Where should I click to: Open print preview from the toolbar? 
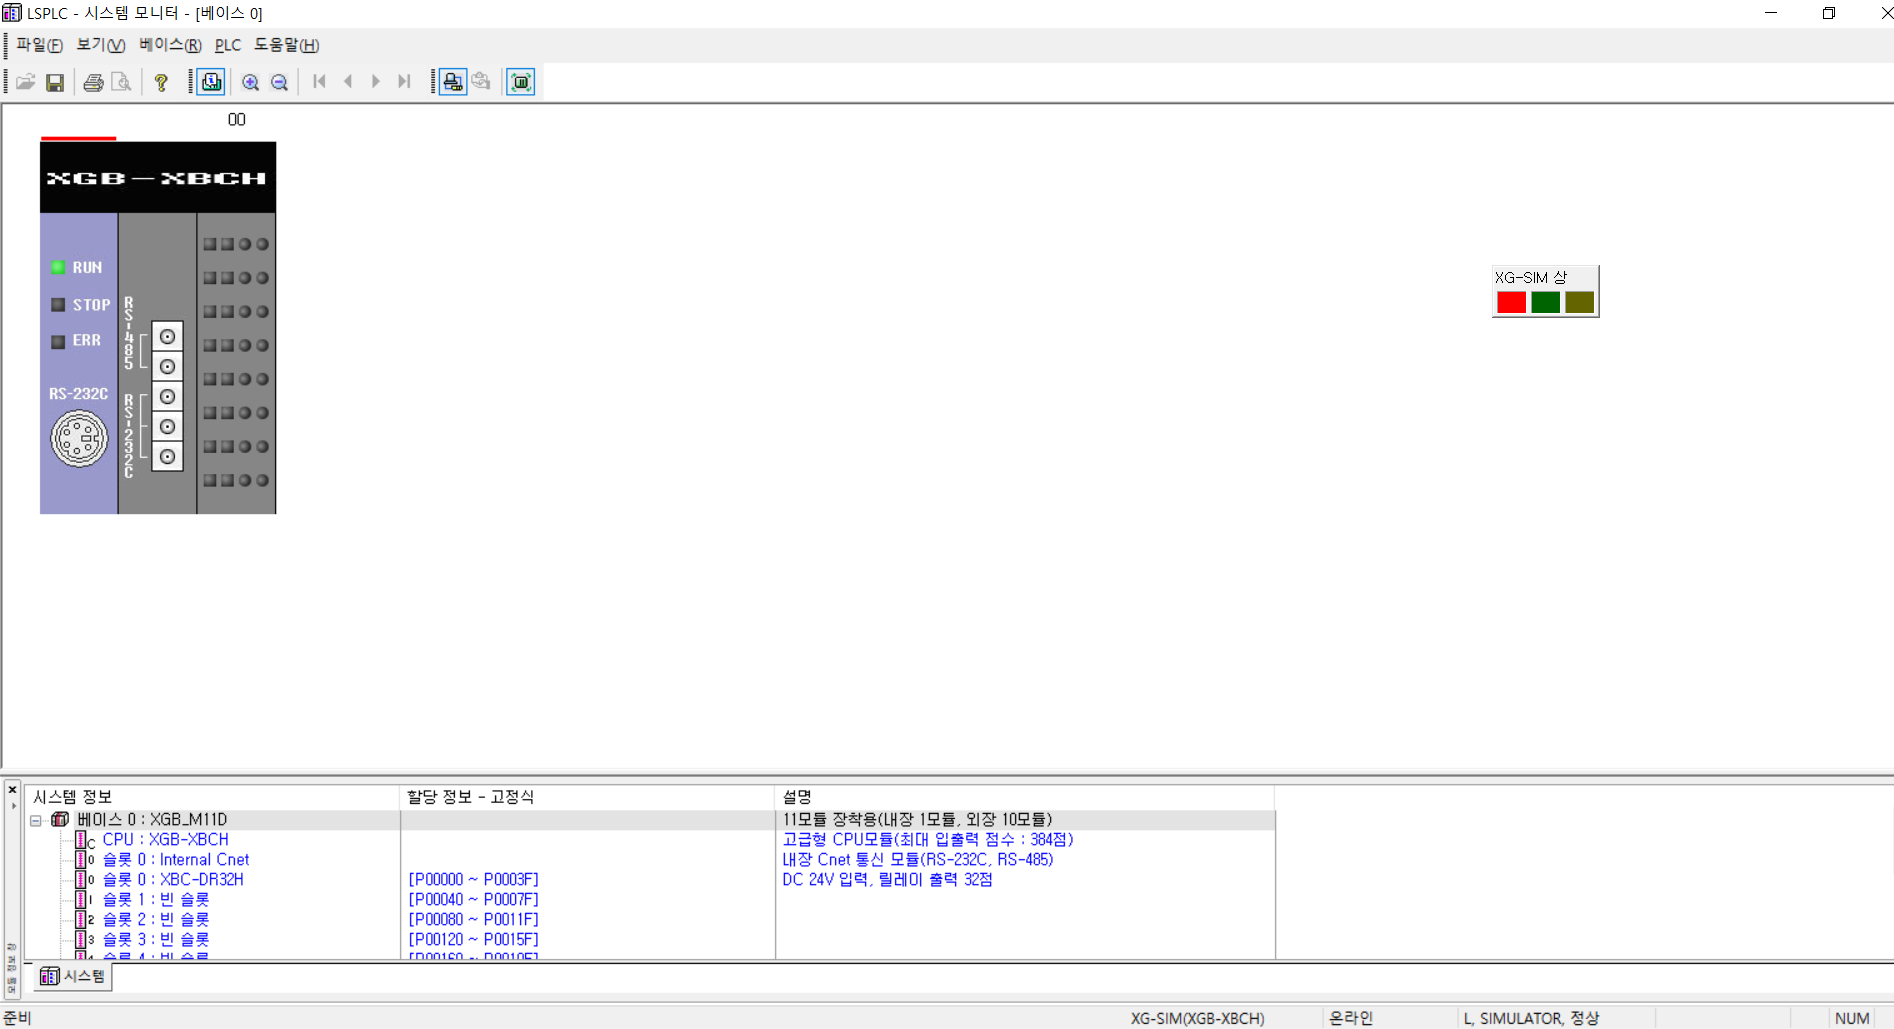point(121,82)
